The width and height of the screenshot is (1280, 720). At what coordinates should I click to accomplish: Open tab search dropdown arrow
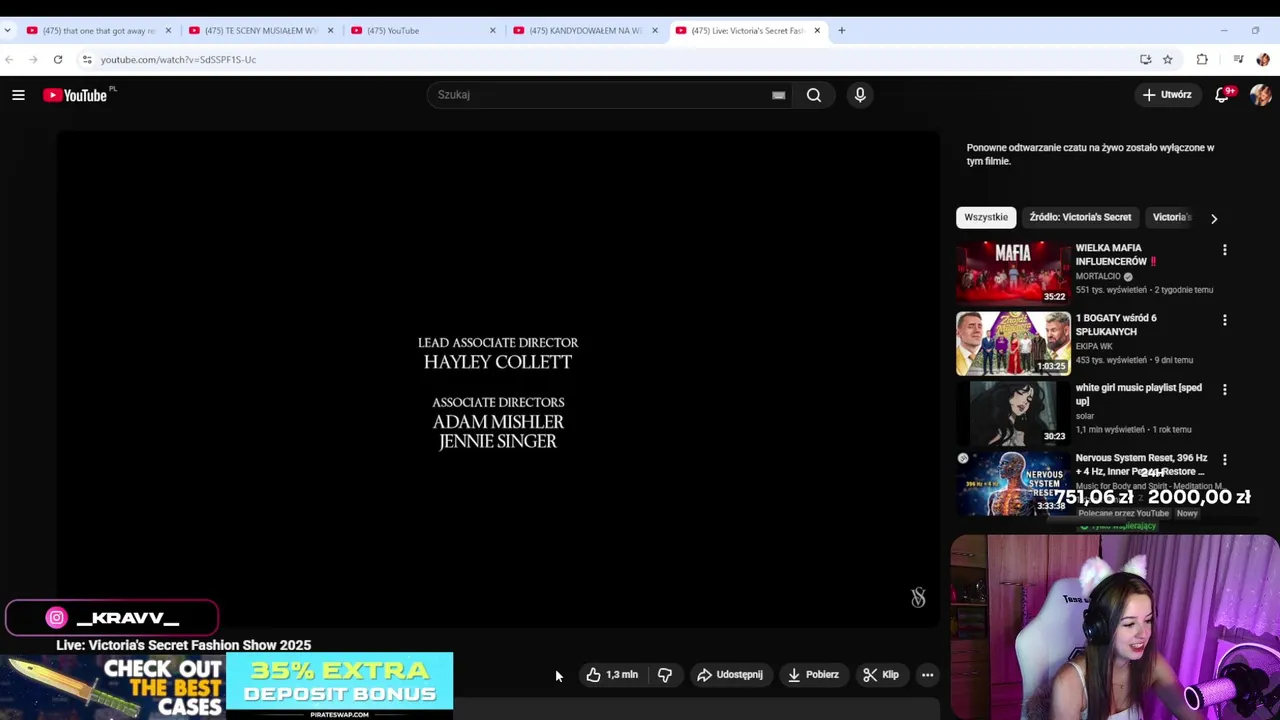click(x=8, y=31)
